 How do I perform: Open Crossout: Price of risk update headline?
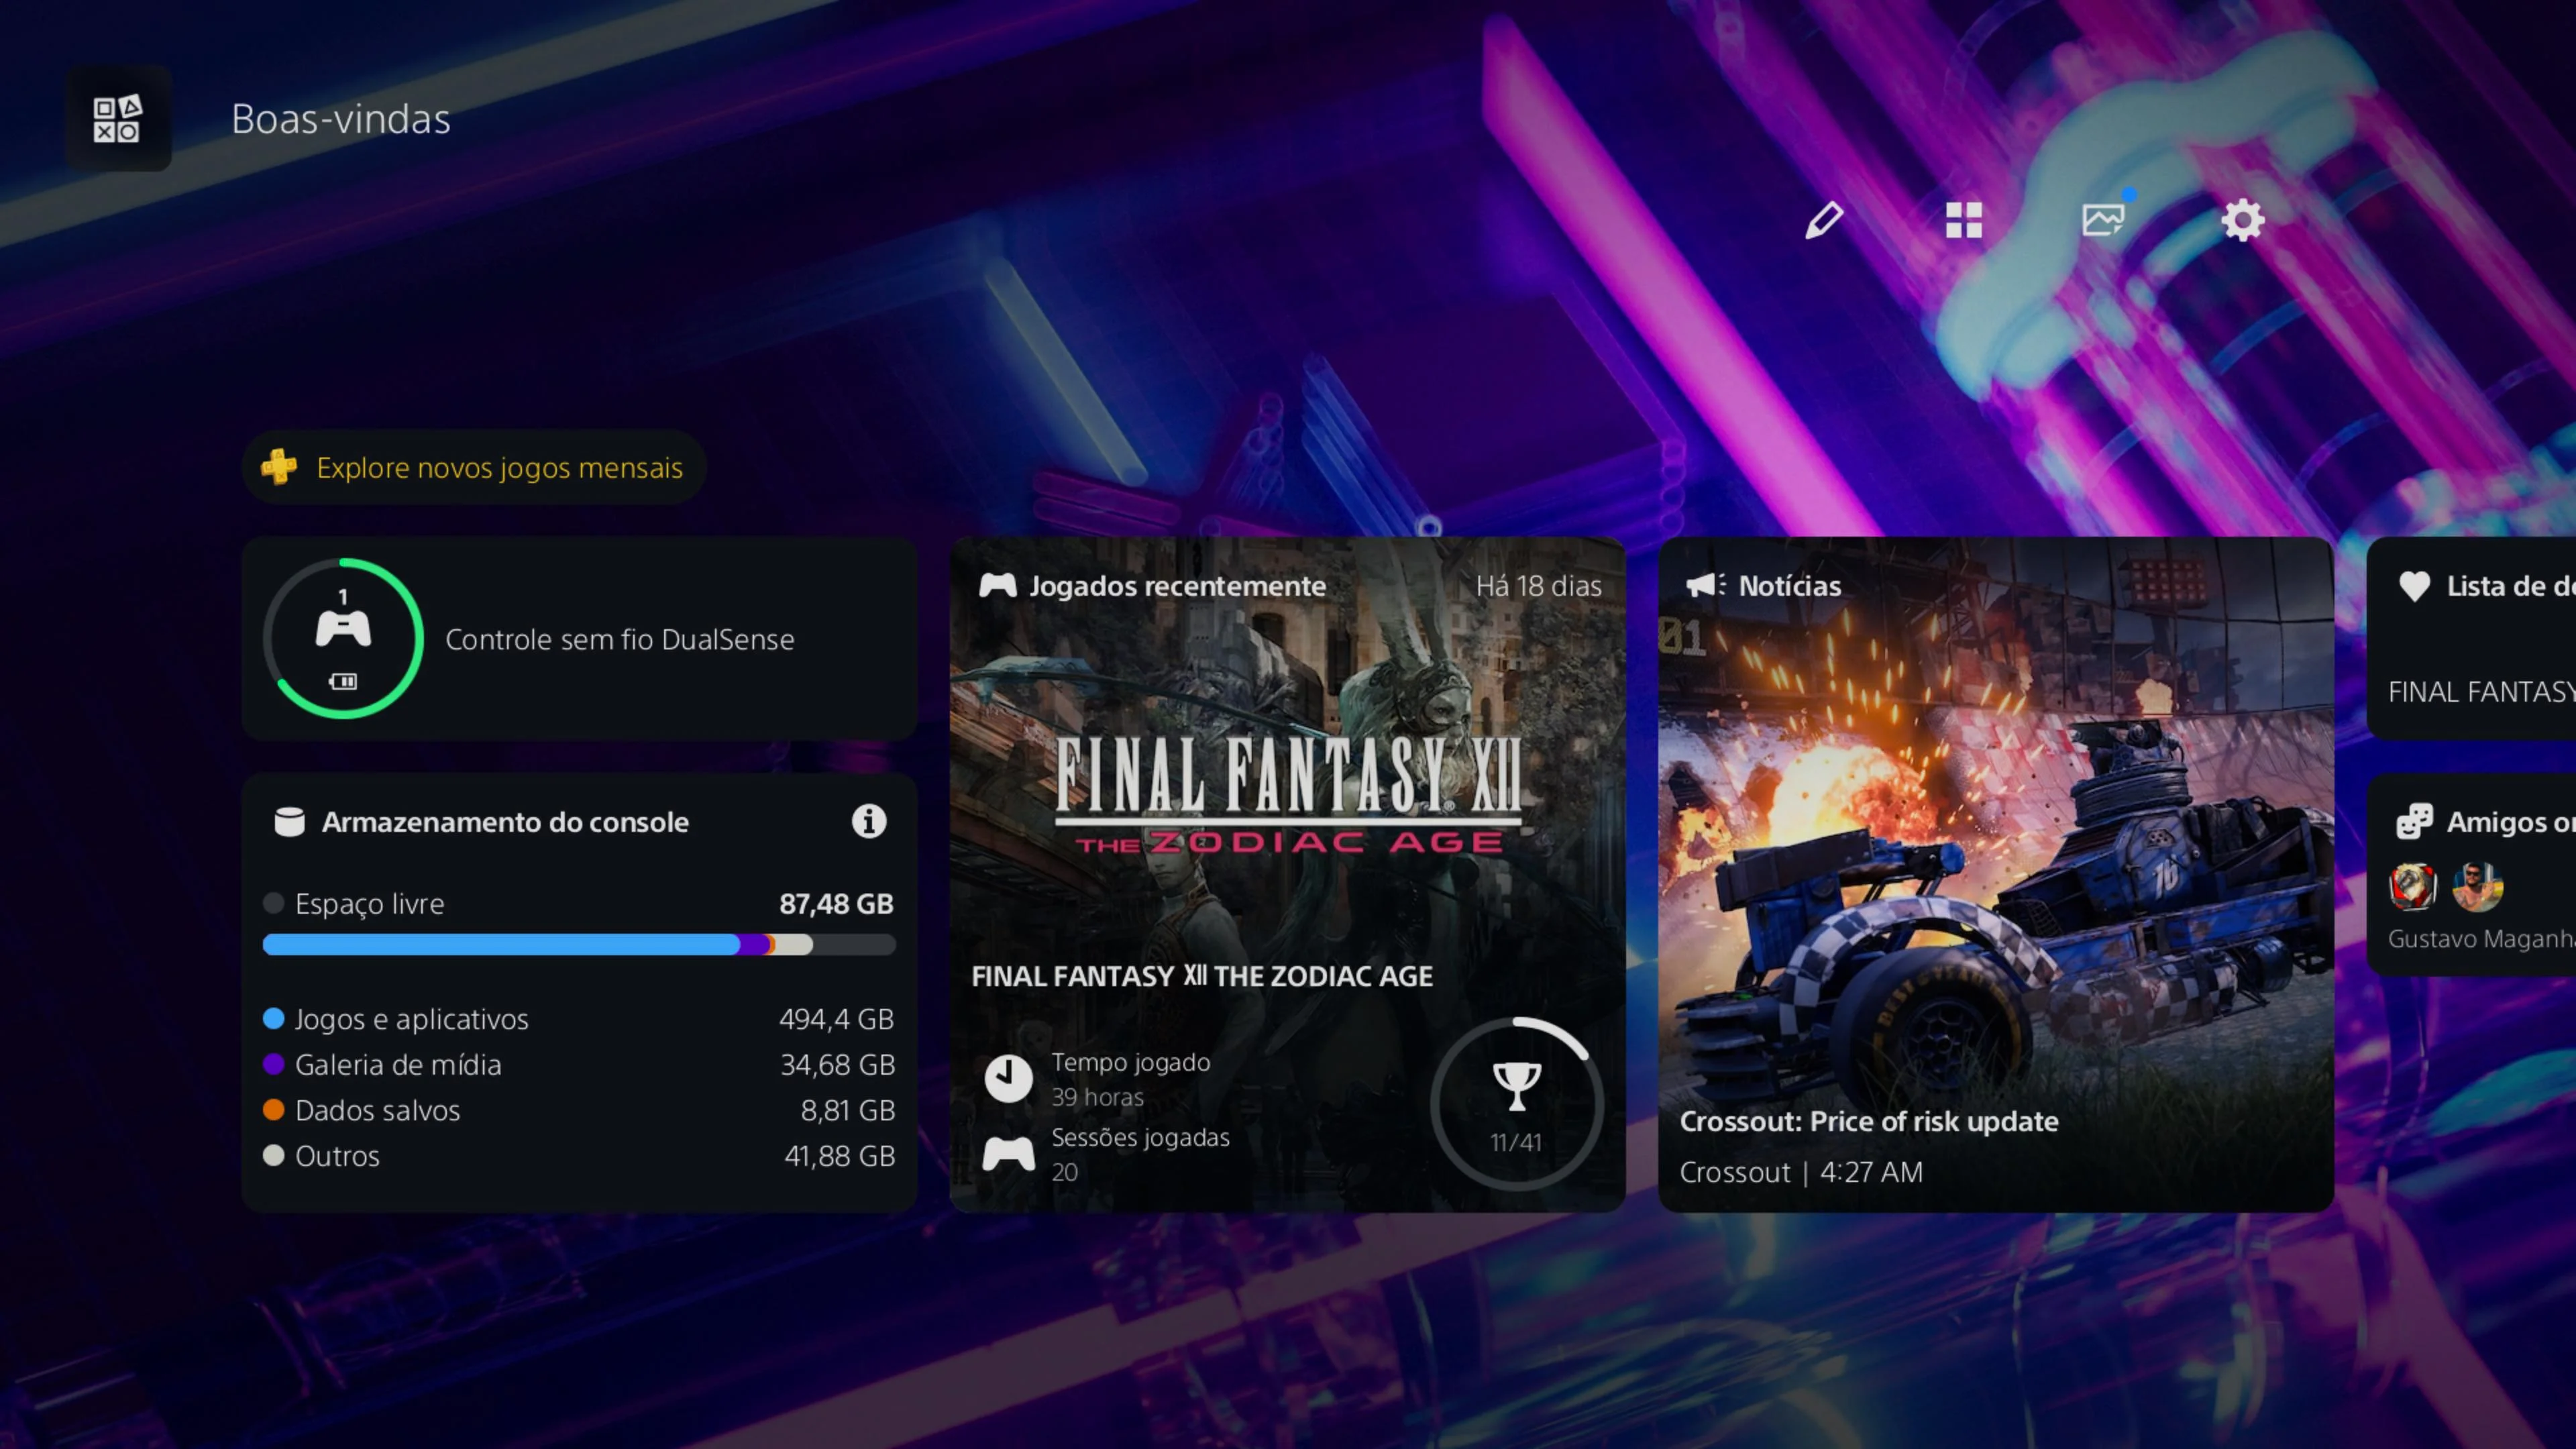pyautogui.click(x=1869, y=1121)
